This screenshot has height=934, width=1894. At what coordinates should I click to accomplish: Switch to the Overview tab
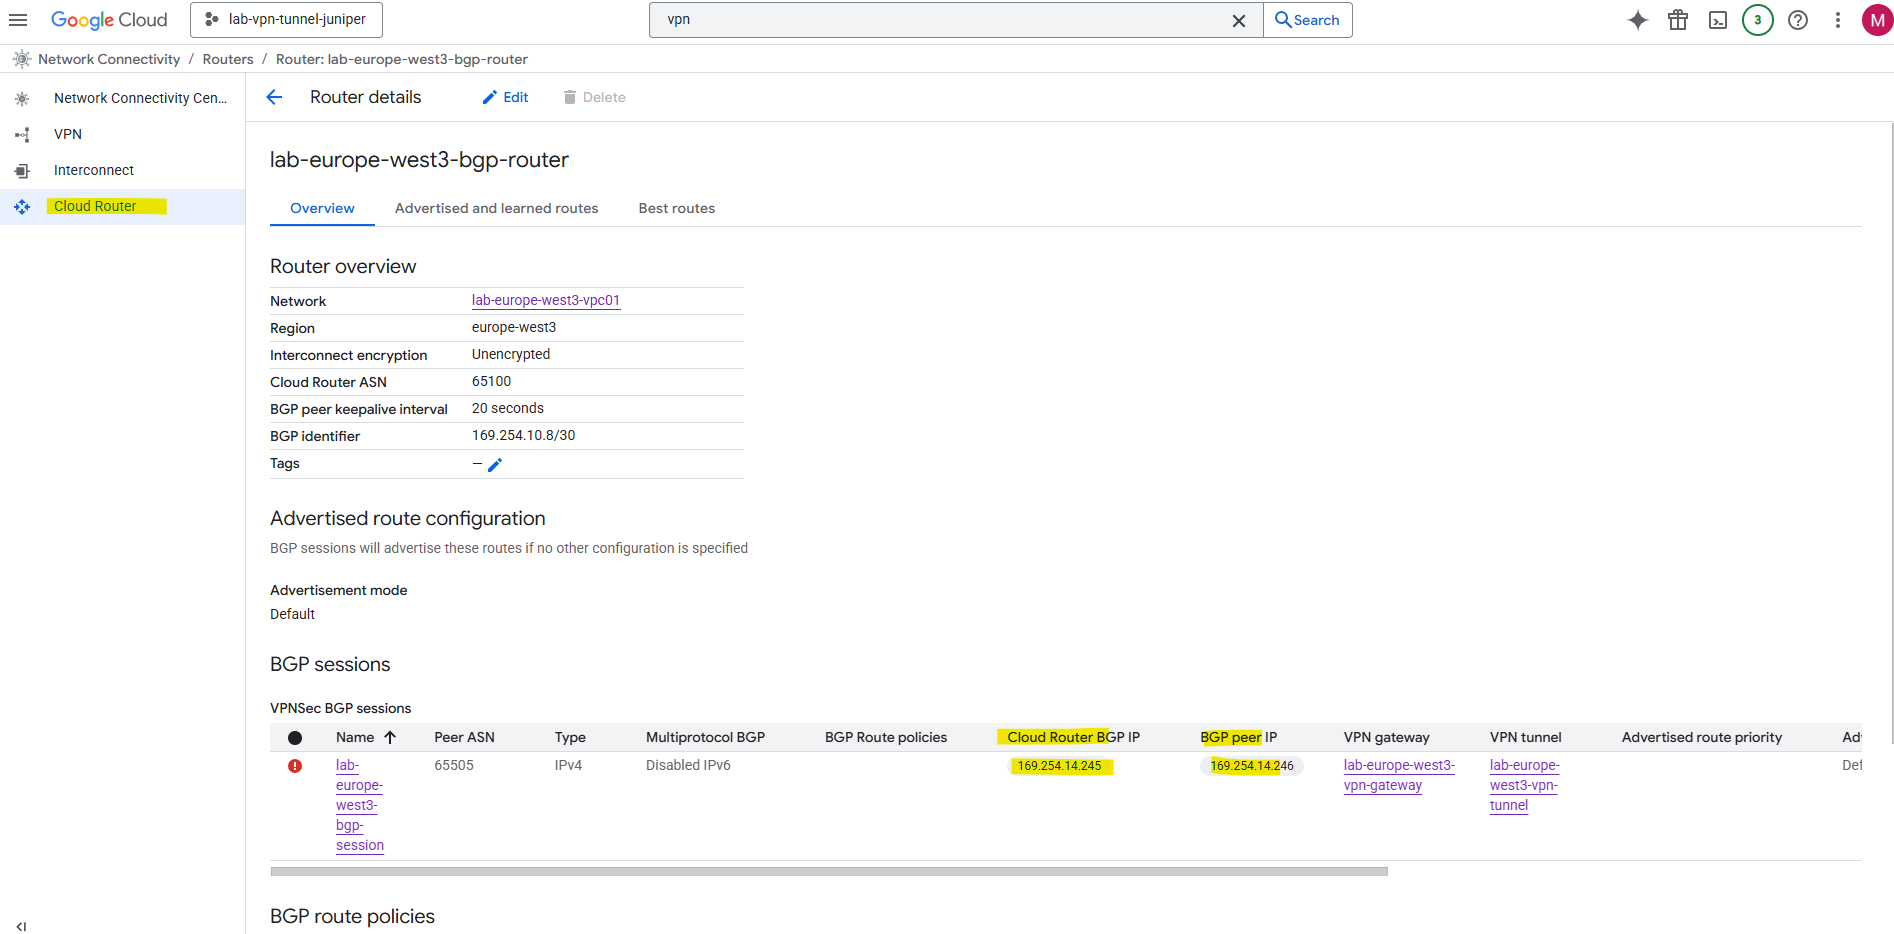pyautogui.click(x=322, y=208)
